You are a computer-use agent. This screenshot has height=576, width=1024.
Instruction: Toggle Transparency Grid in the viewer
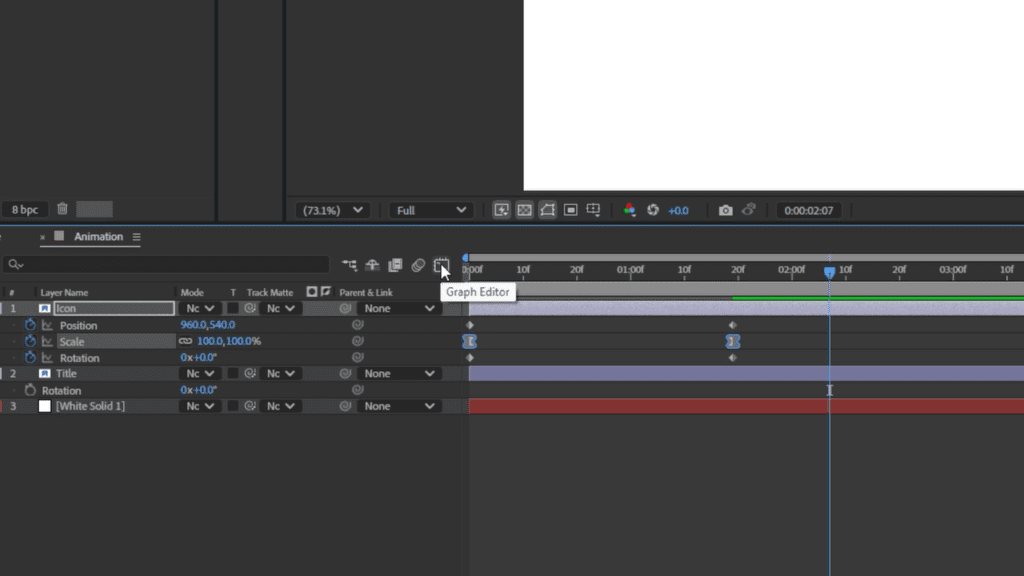[524, 210]
